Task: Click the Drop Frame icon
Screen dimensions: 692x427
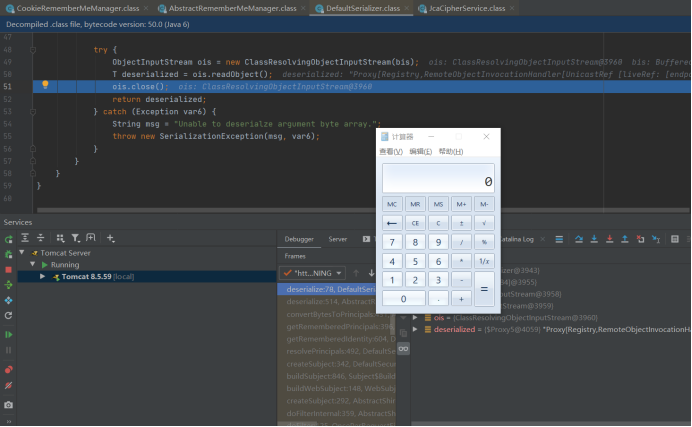Action: point(640,239)
